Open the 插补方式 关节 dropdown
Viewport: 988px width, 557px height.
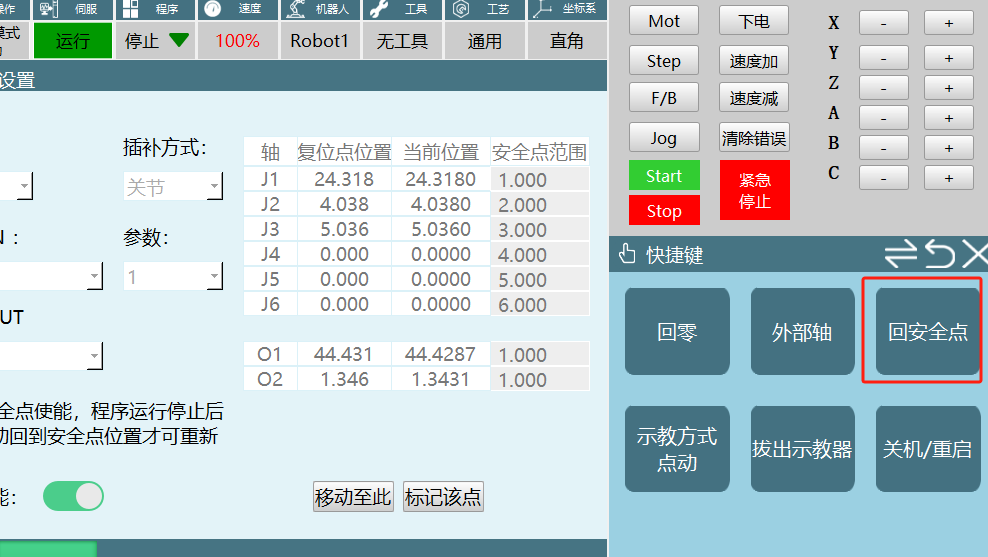pos(173,187)
